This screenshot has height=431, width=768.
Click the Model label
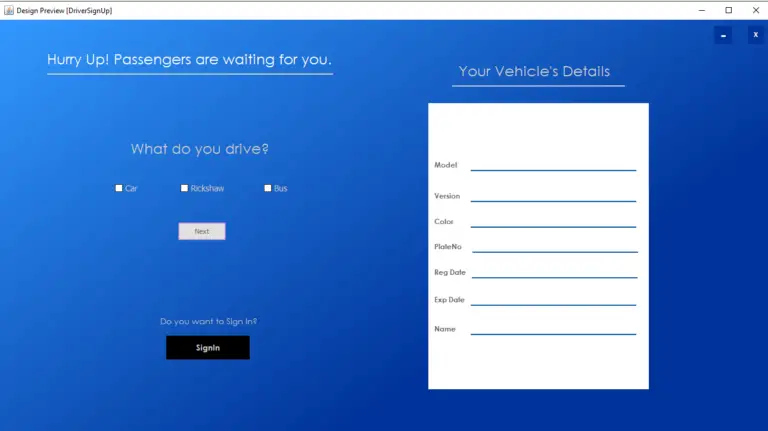[x=446, y=165]
